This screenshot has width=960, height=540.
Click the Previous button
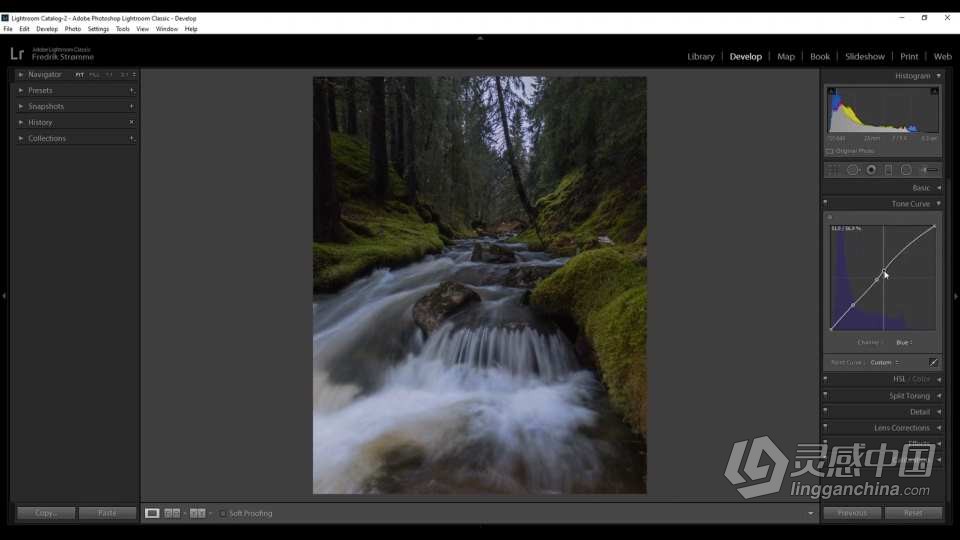pyautogui.click(x=852, y=513)
